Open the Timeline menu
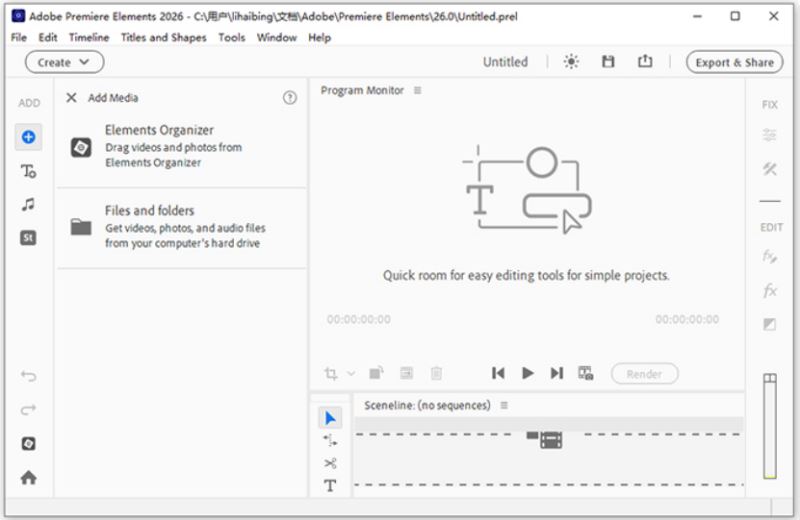800x520 pixels. [x=89, y=37]
